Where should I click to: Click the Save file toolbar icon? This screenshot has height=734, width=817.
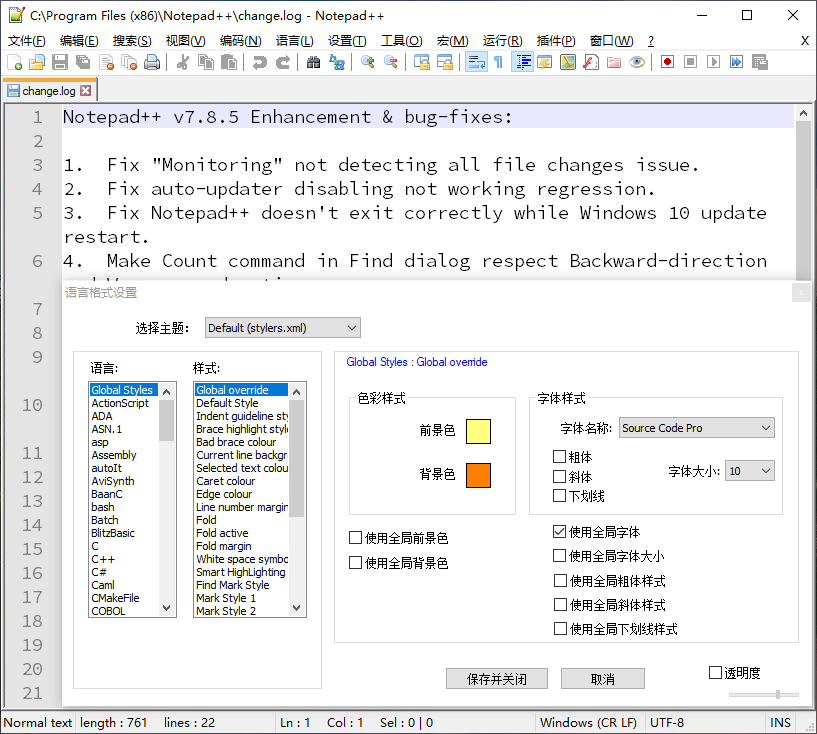(x=59, y=63)
